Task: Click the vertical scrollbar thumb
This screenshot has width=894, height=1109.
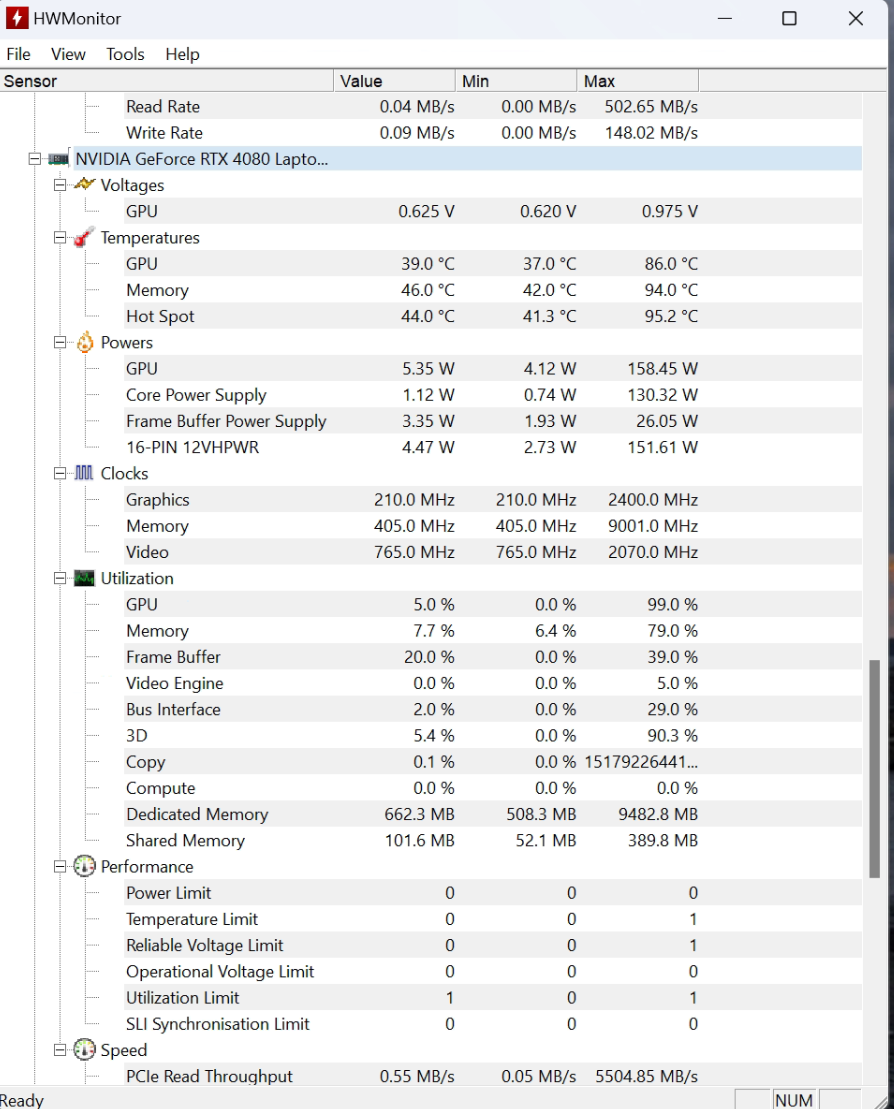Action: tap(876, 768)
